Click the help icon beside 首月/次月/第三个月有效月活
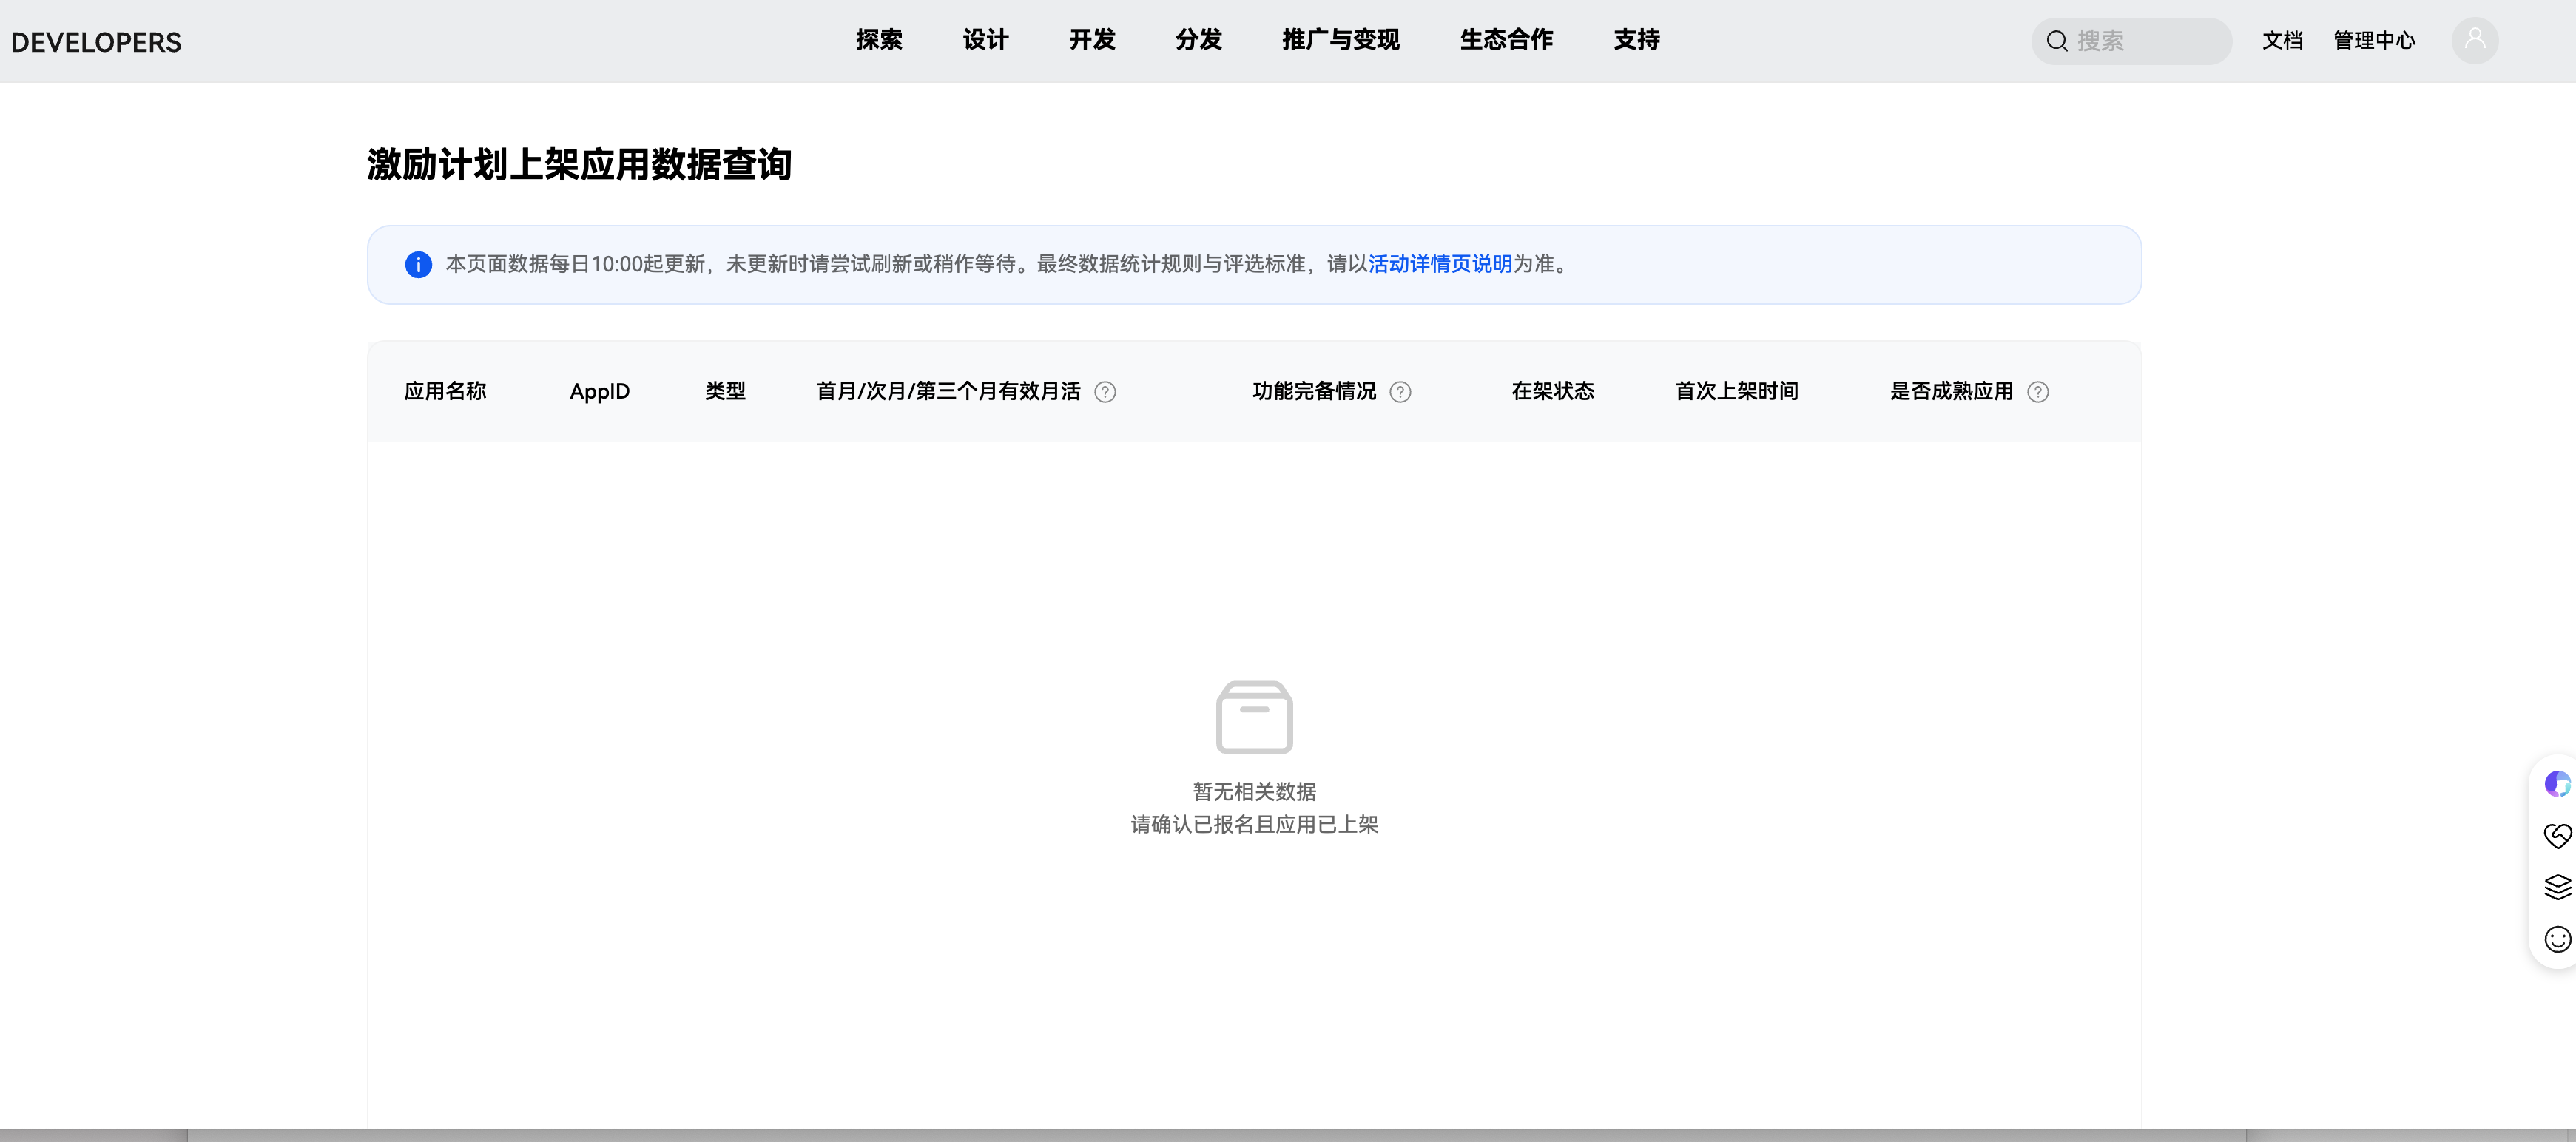Viewport: 2576px width, 1142px height. 1105,392
